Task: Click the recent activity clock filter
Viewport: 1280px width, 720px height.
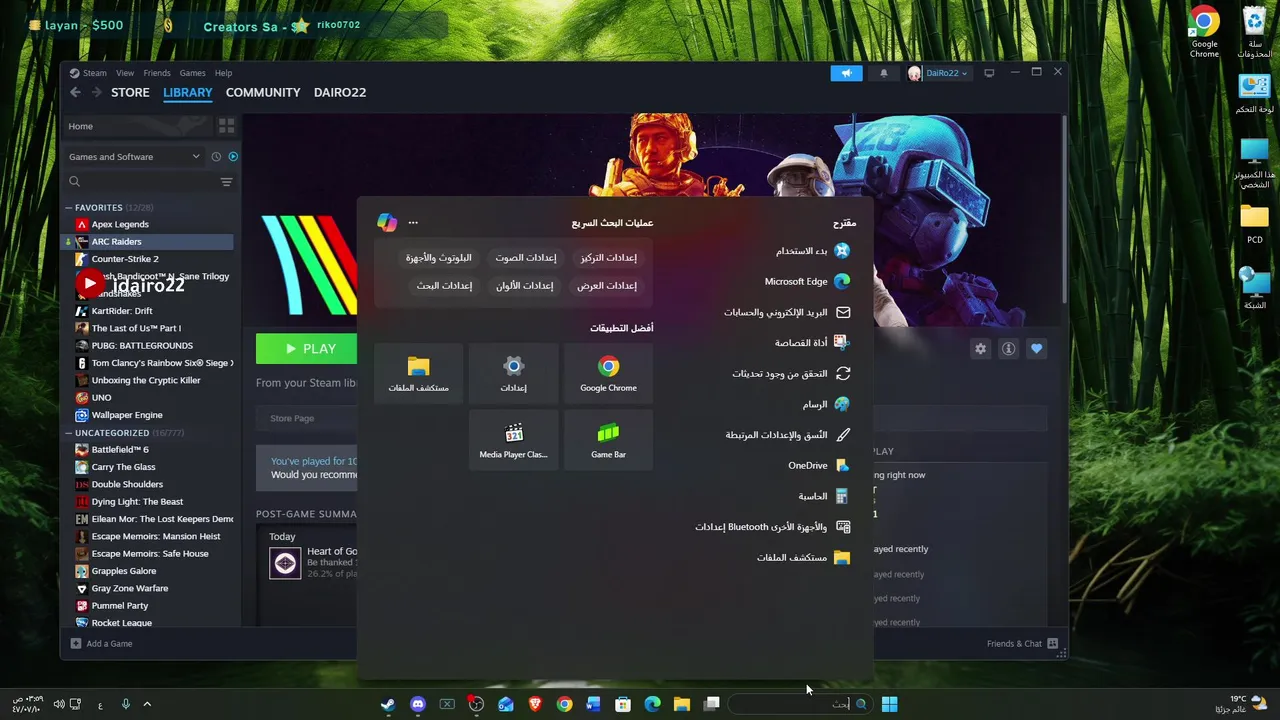Action: [x=216, y=156]
